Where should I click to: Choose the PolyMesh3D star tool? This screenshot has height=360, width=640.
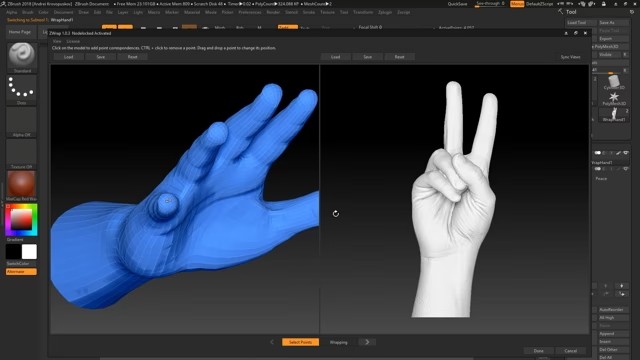(x=613, y=98)
